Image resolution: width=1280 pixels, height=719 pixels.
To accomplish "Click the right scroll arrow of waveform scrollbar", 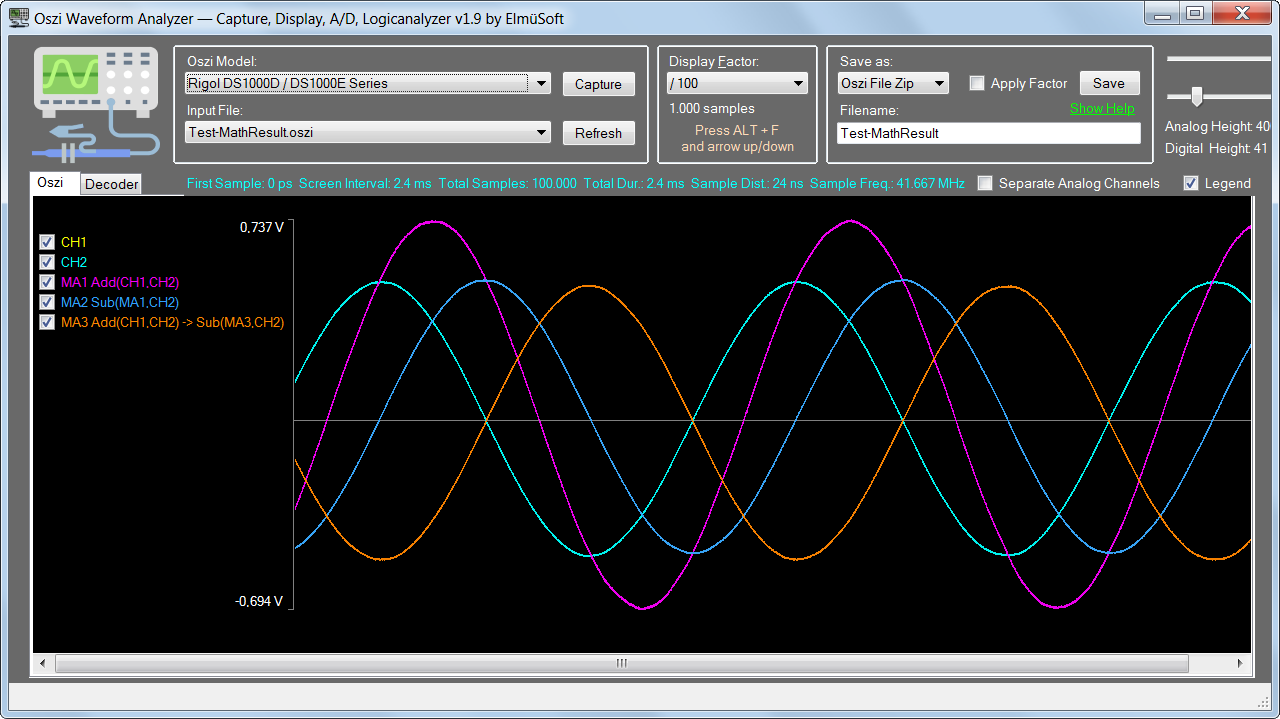I will pos(1240,664).
